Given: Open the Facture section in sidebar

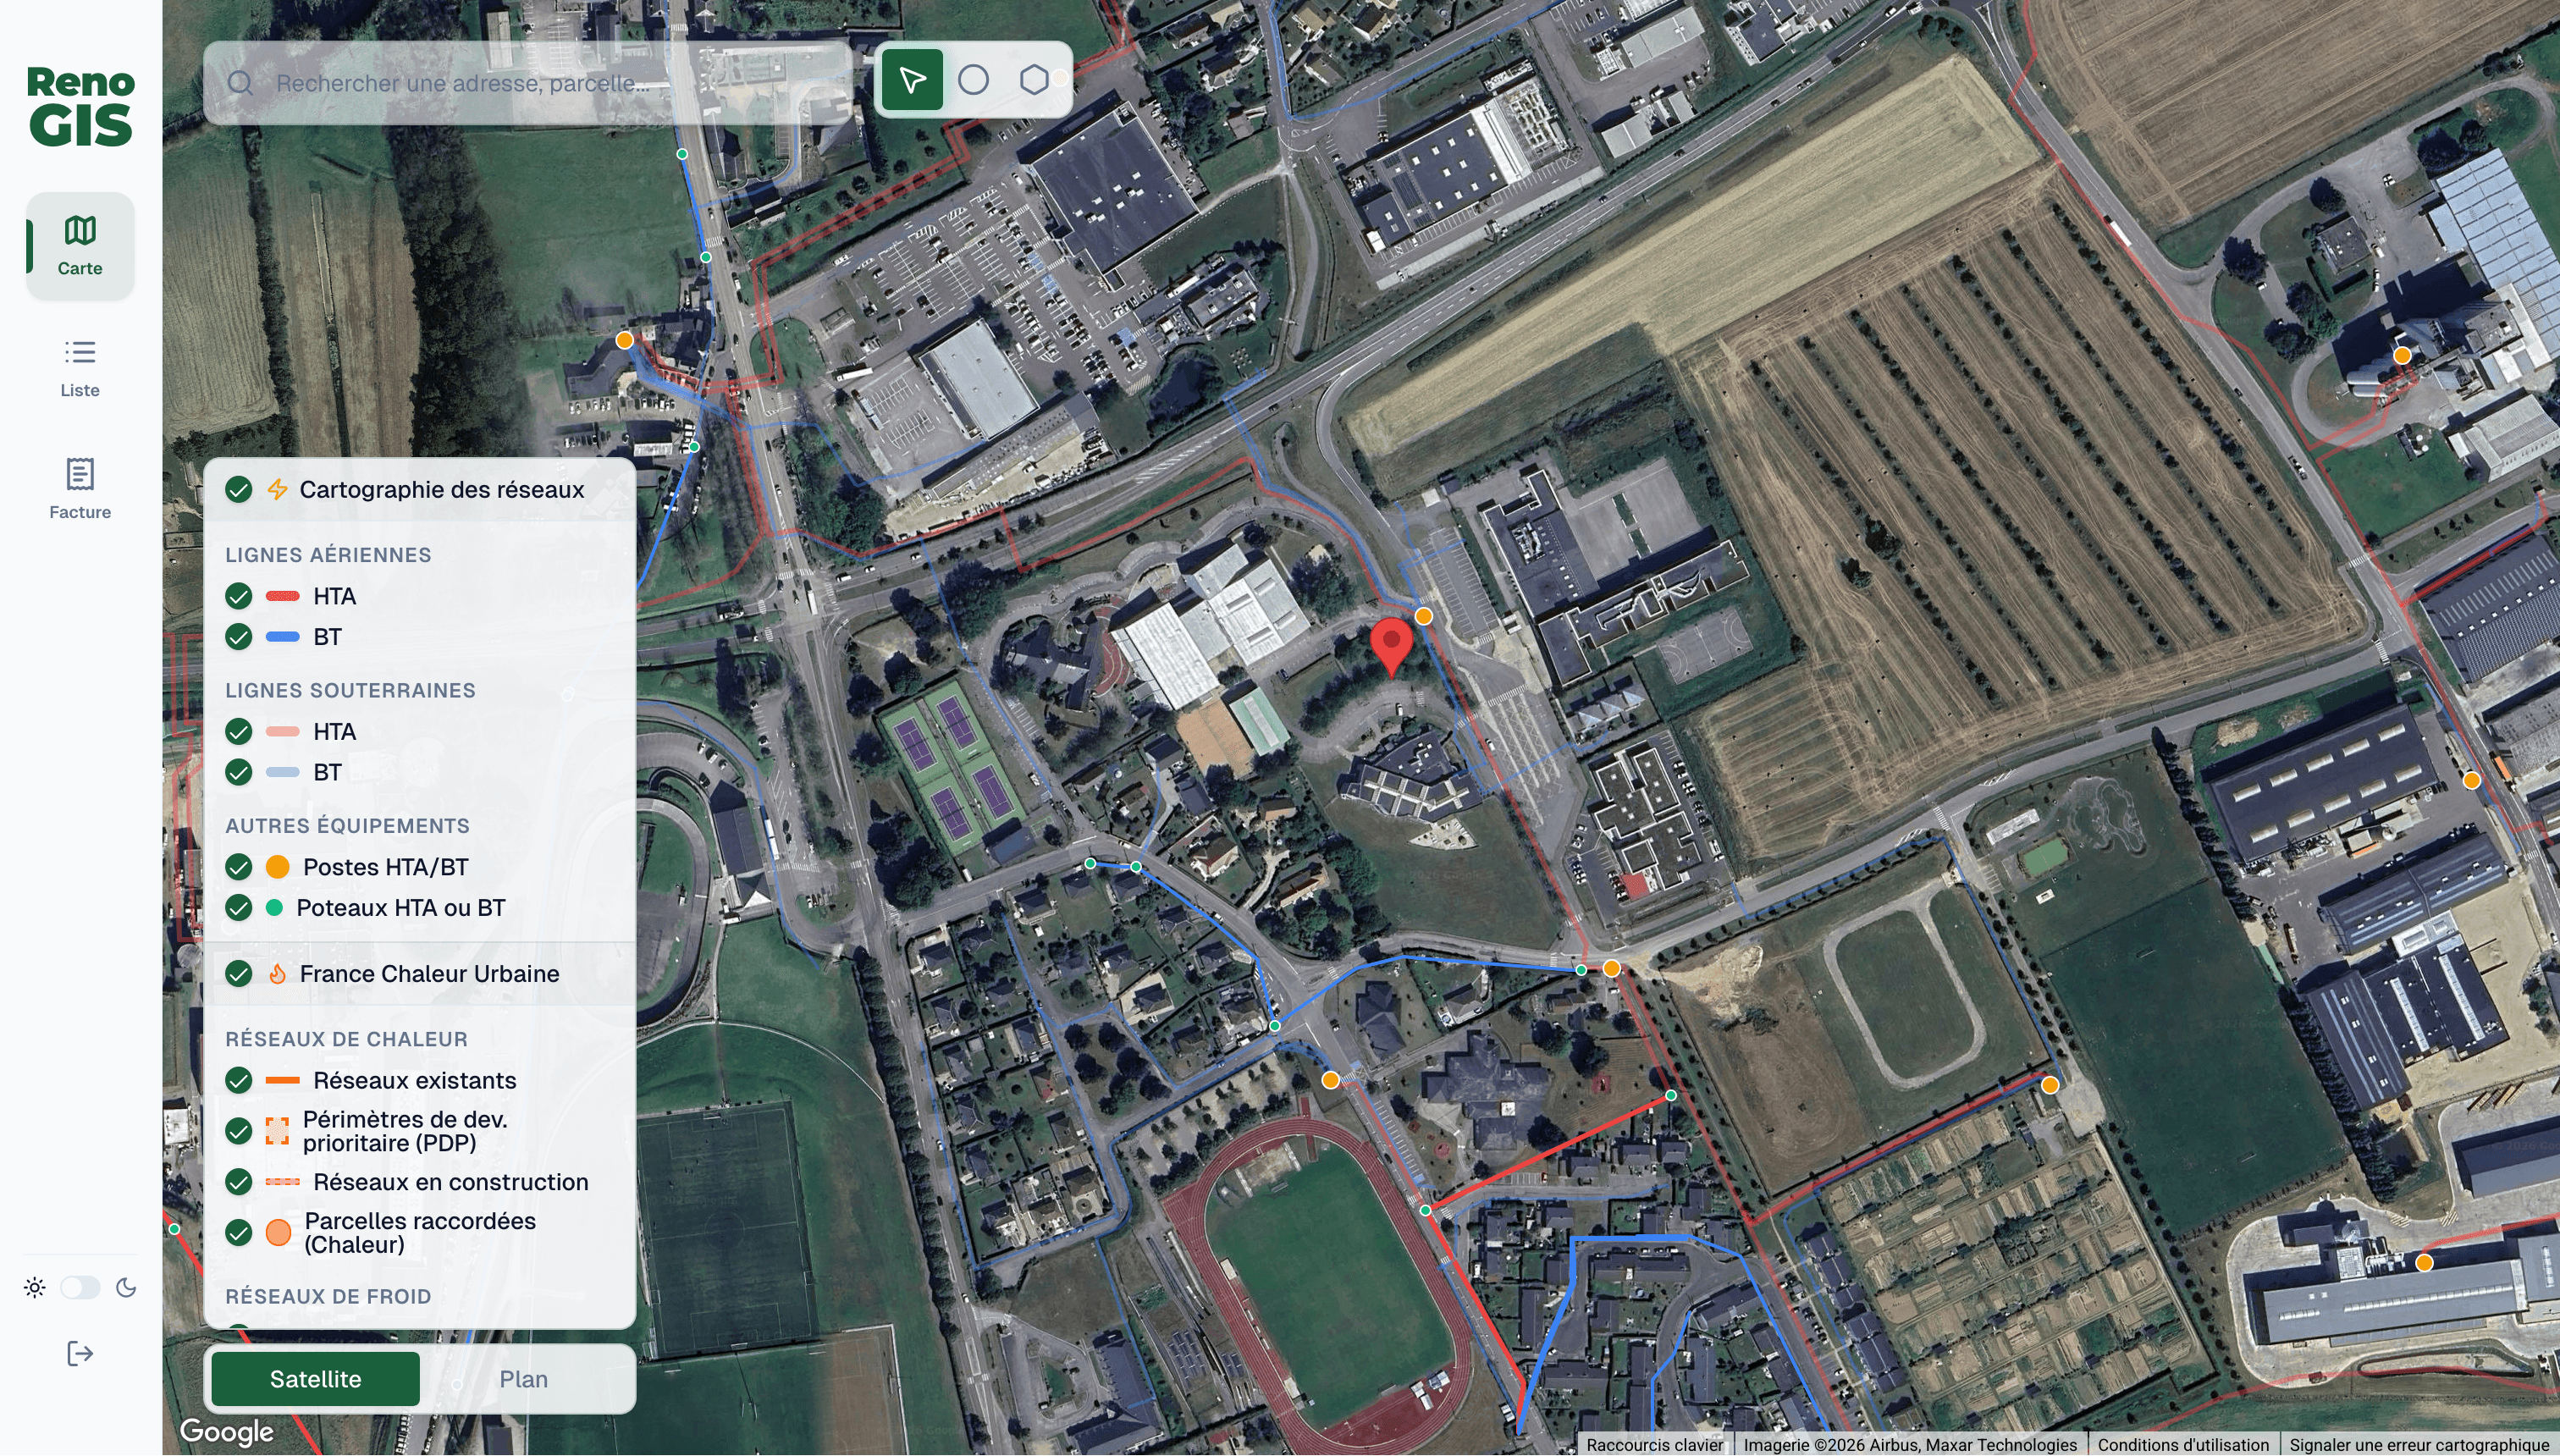Looking at the screenshot, I should tap(80, 489).
